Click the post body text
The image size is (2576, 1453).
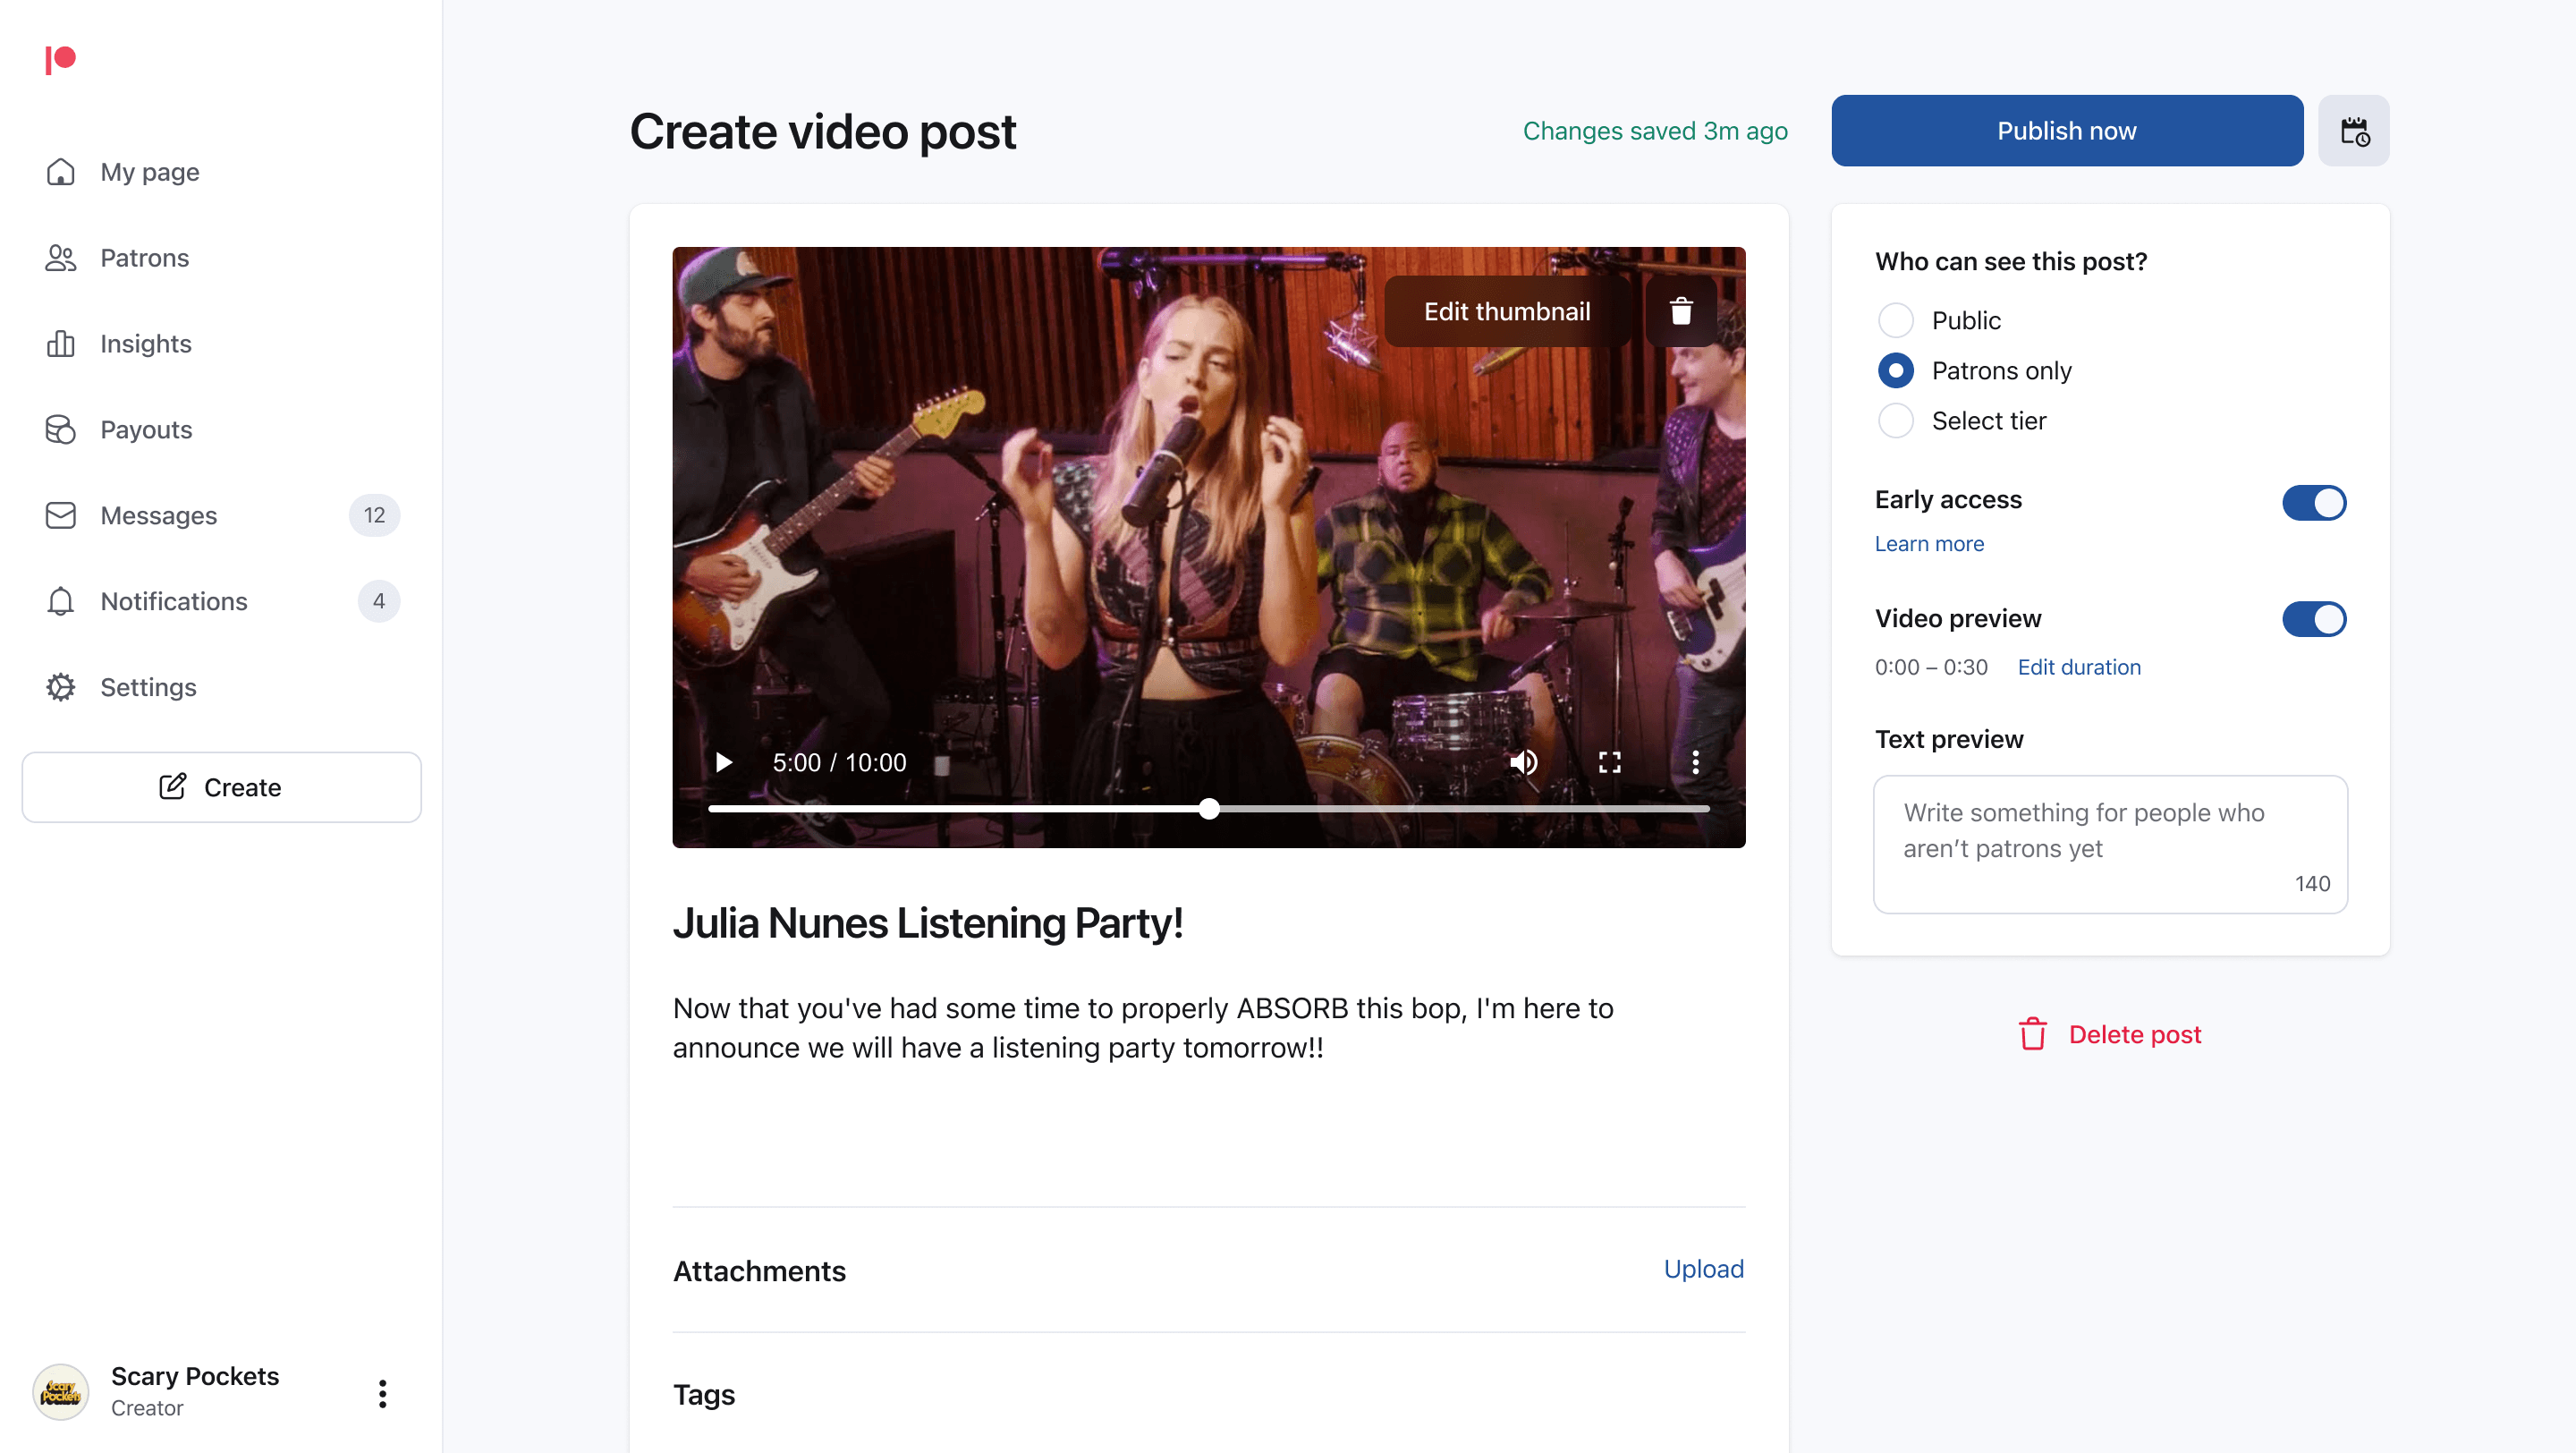(1143, 1028)
